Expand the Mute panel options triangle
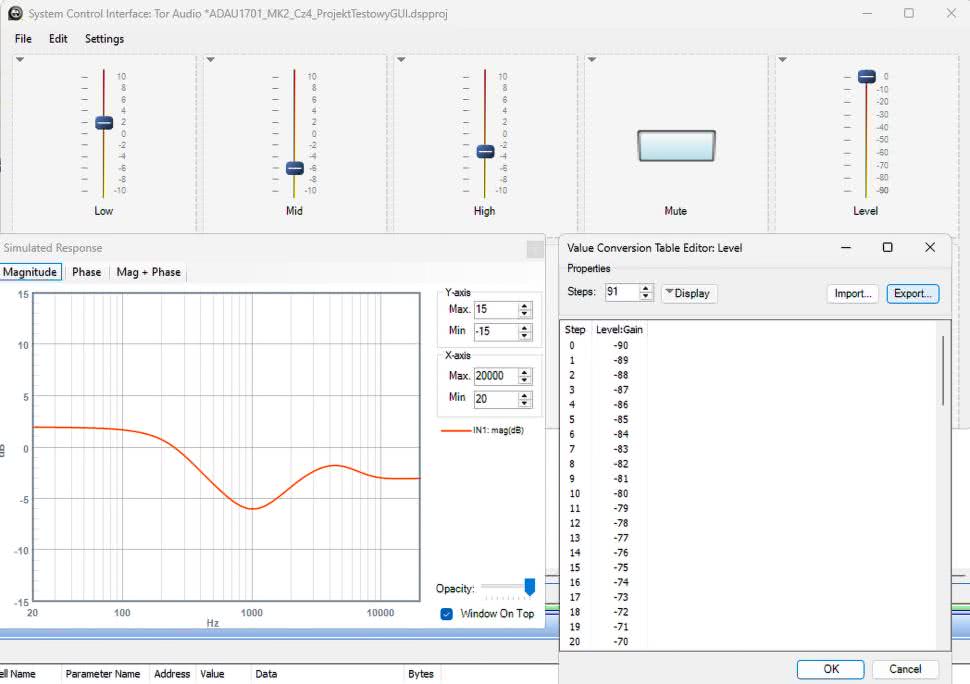970x684 pixels. pos(592,61)
